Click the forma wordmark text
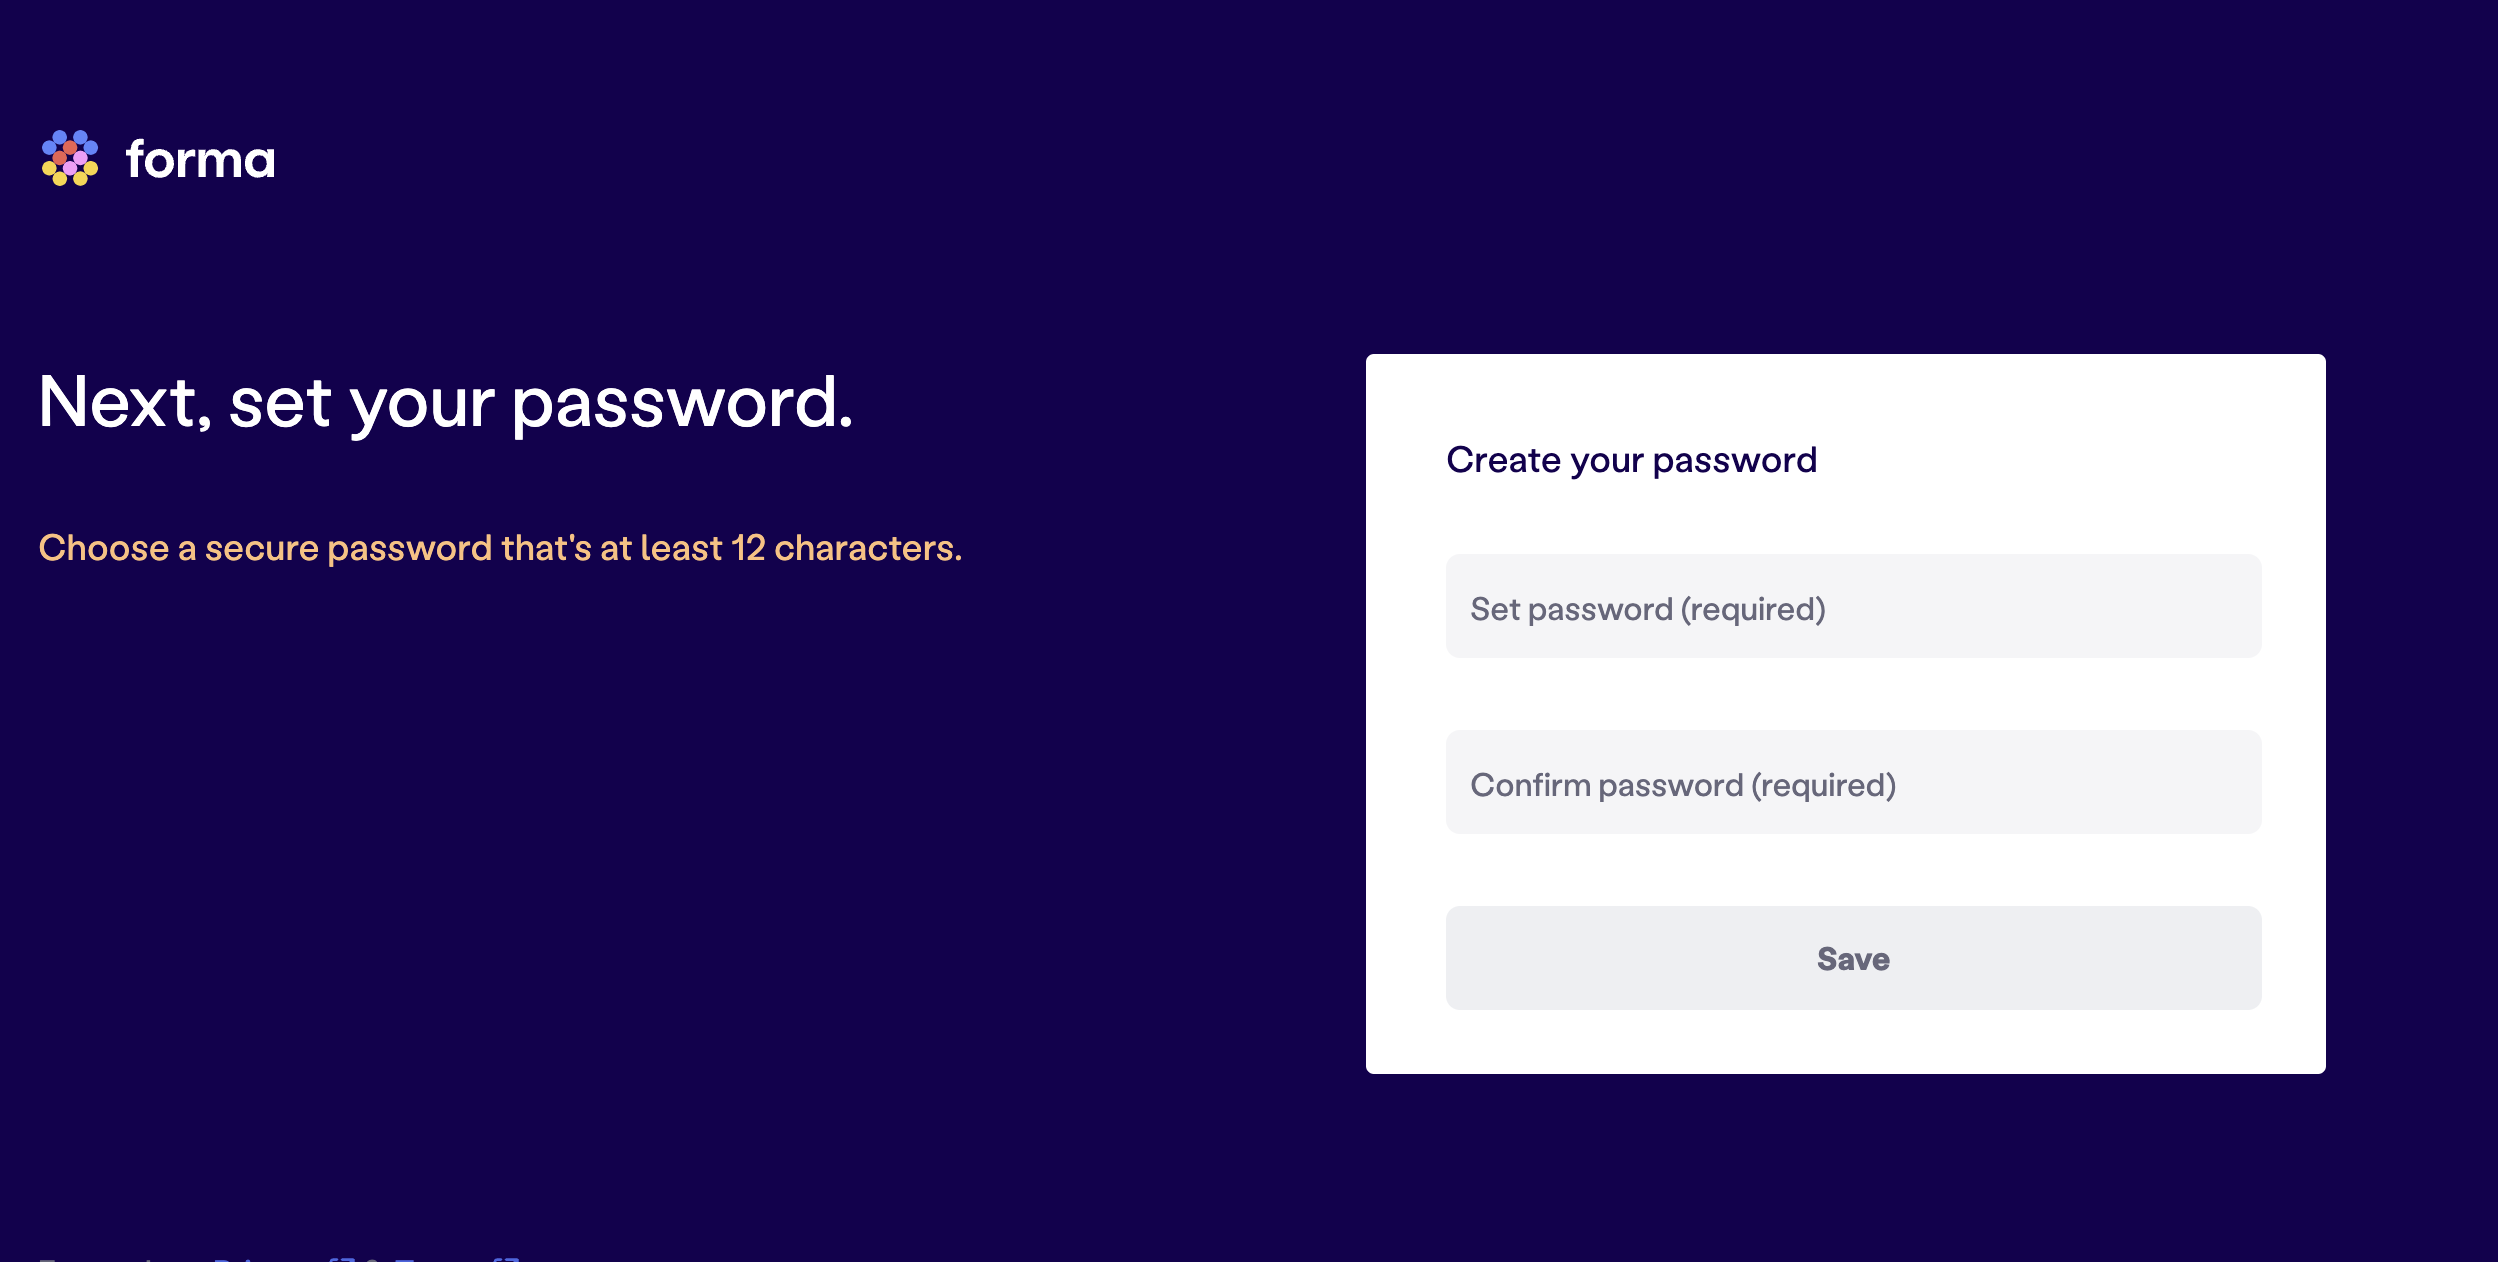The image size is (2498, 1262). click(x=200, y=160)
